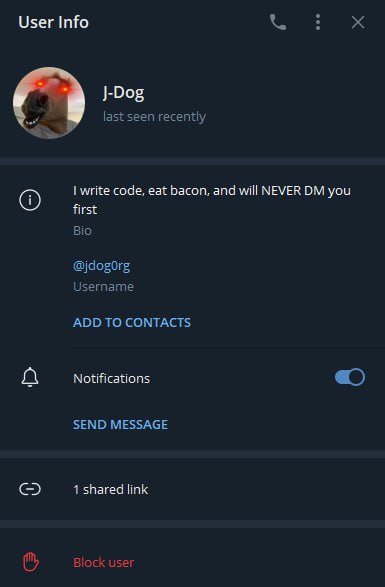Click SEND MESSAGE
This screenshot has height=587, width=385.
click(120, 425)
